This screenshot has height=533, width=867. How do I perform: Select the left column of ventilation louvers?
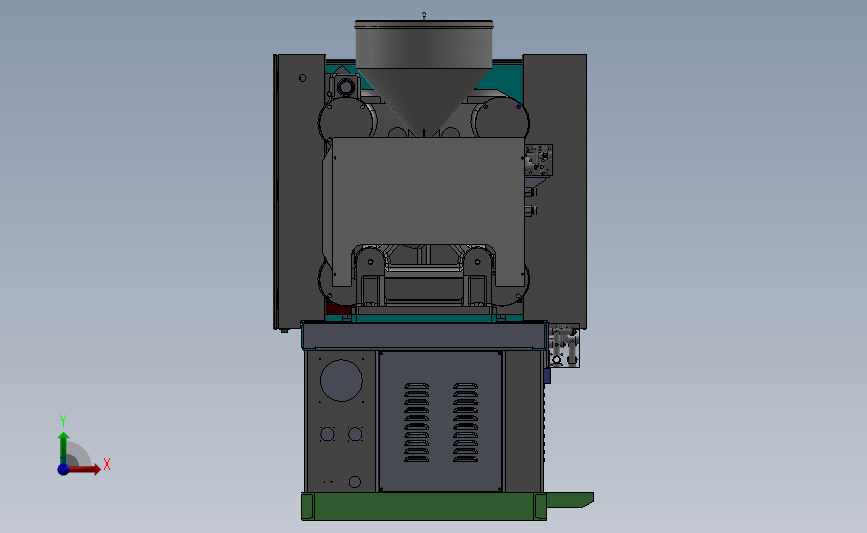tap(416, 422)
